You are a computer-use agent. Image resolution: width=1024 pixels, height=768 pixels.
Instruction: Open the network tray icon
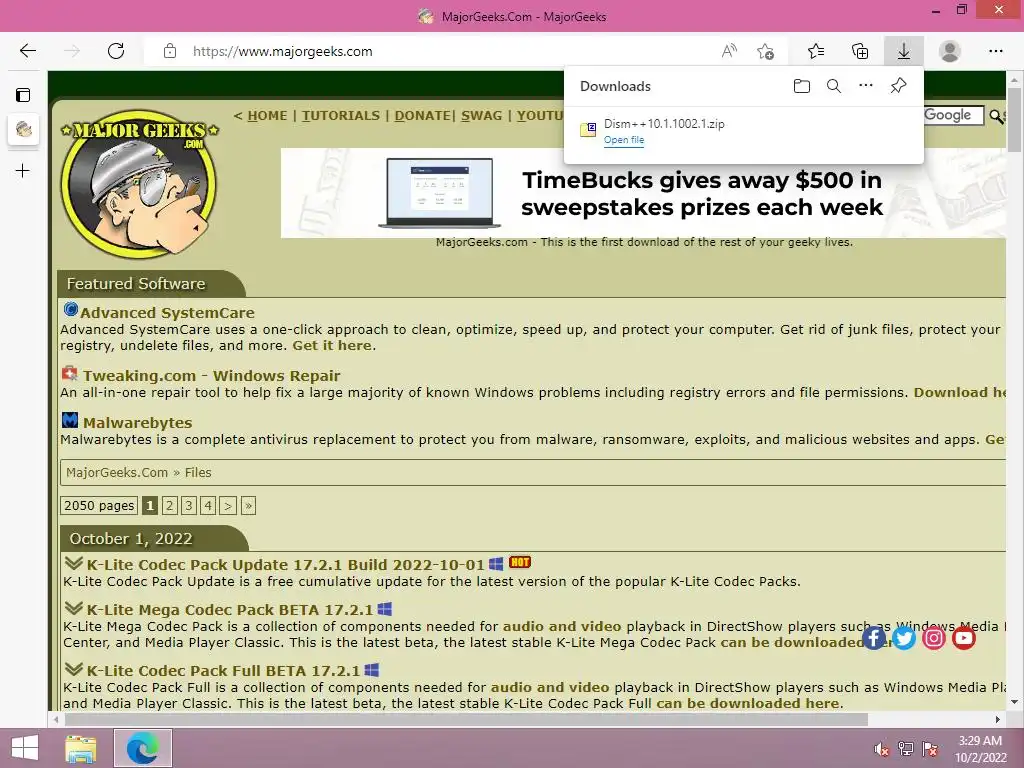click(906, 749)
